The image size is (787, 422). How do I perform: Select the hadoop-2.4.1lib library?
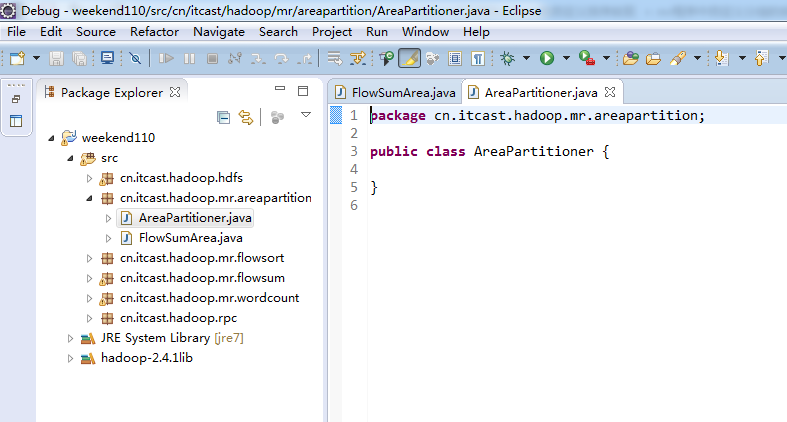click(147, 358)
